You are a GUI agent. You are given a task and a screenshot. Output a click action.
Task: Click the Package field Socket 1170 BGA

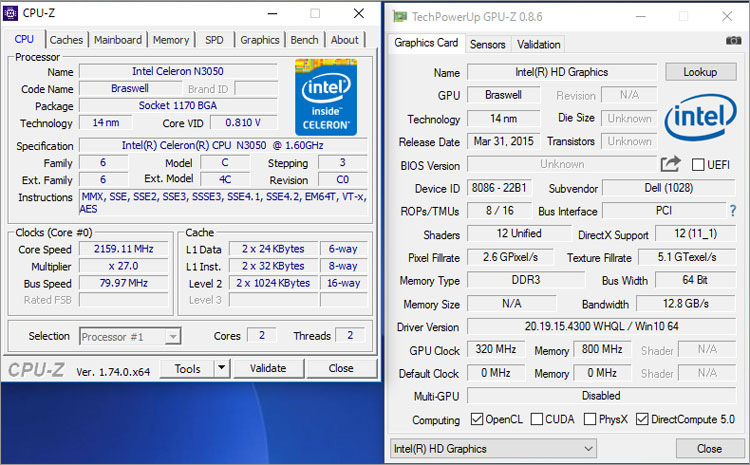(178, 105)
